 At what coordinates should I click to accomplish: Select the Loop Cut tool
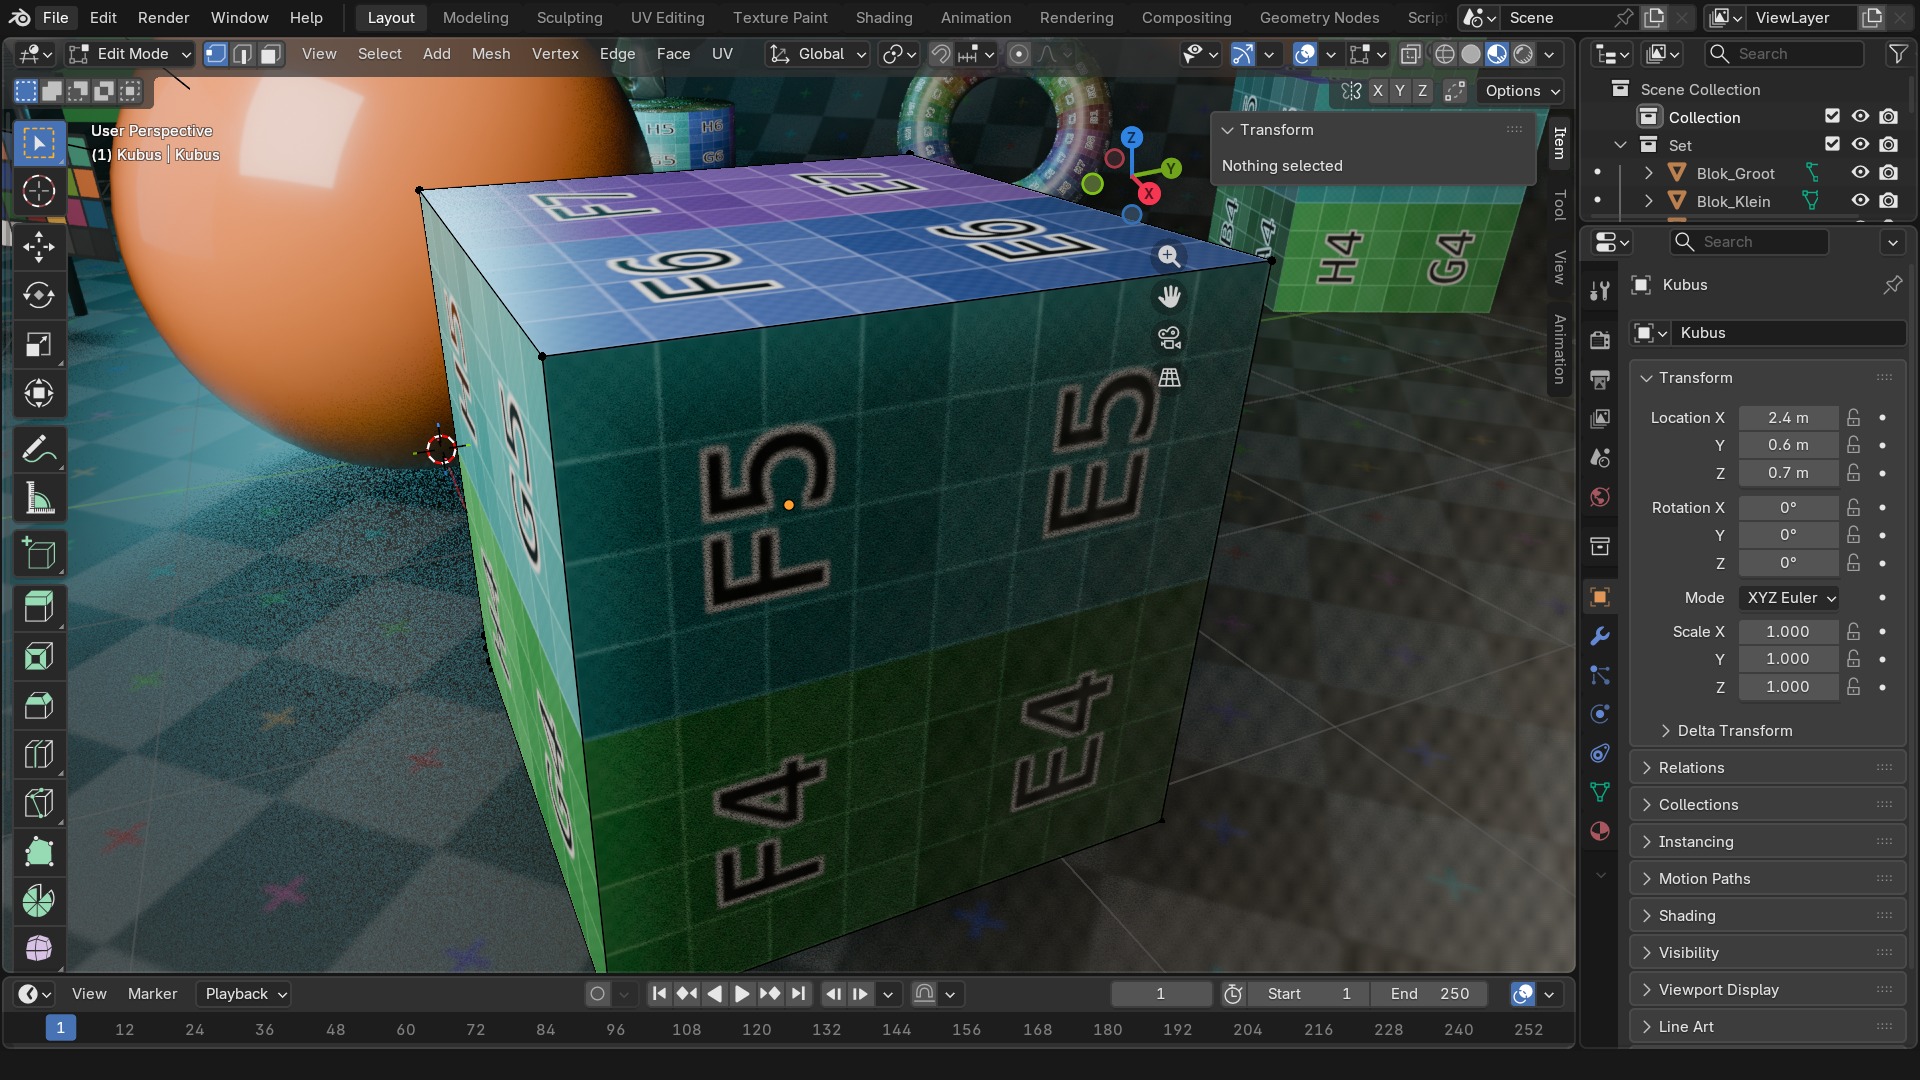39,754
